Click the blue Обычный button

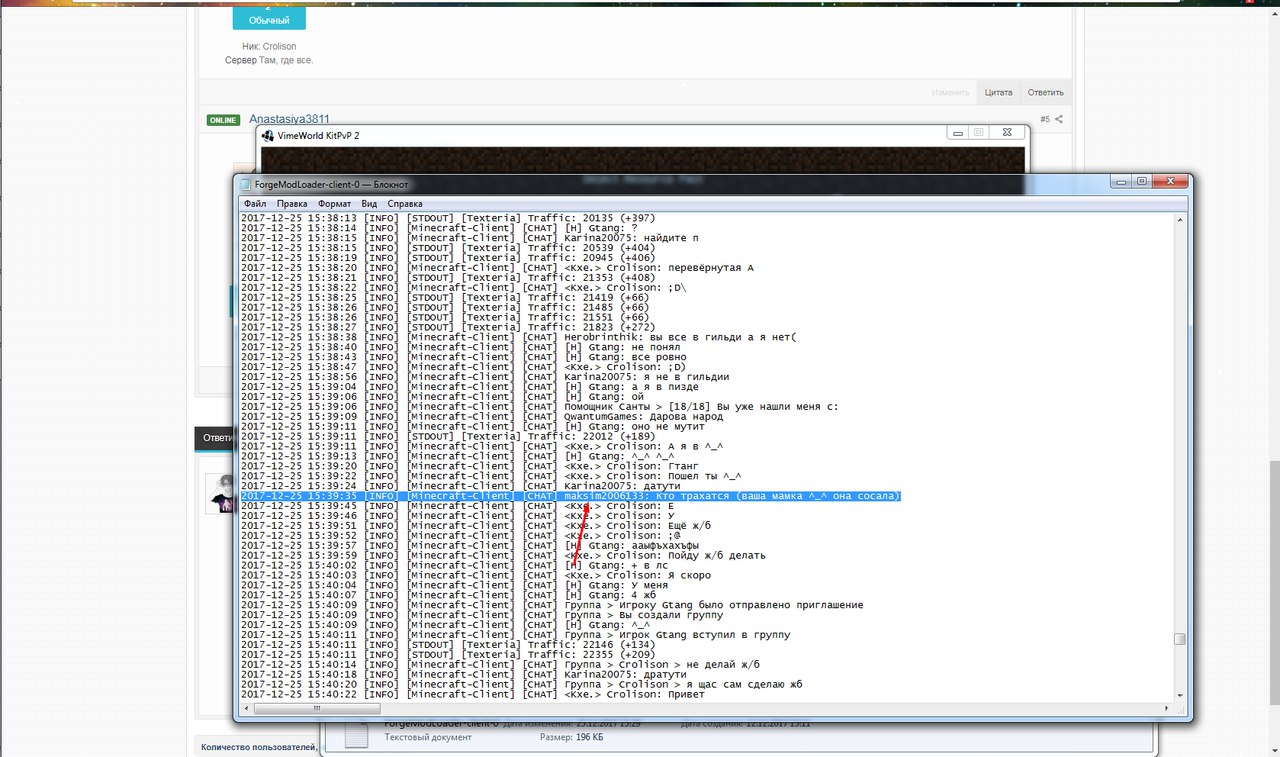click(269, 19)
